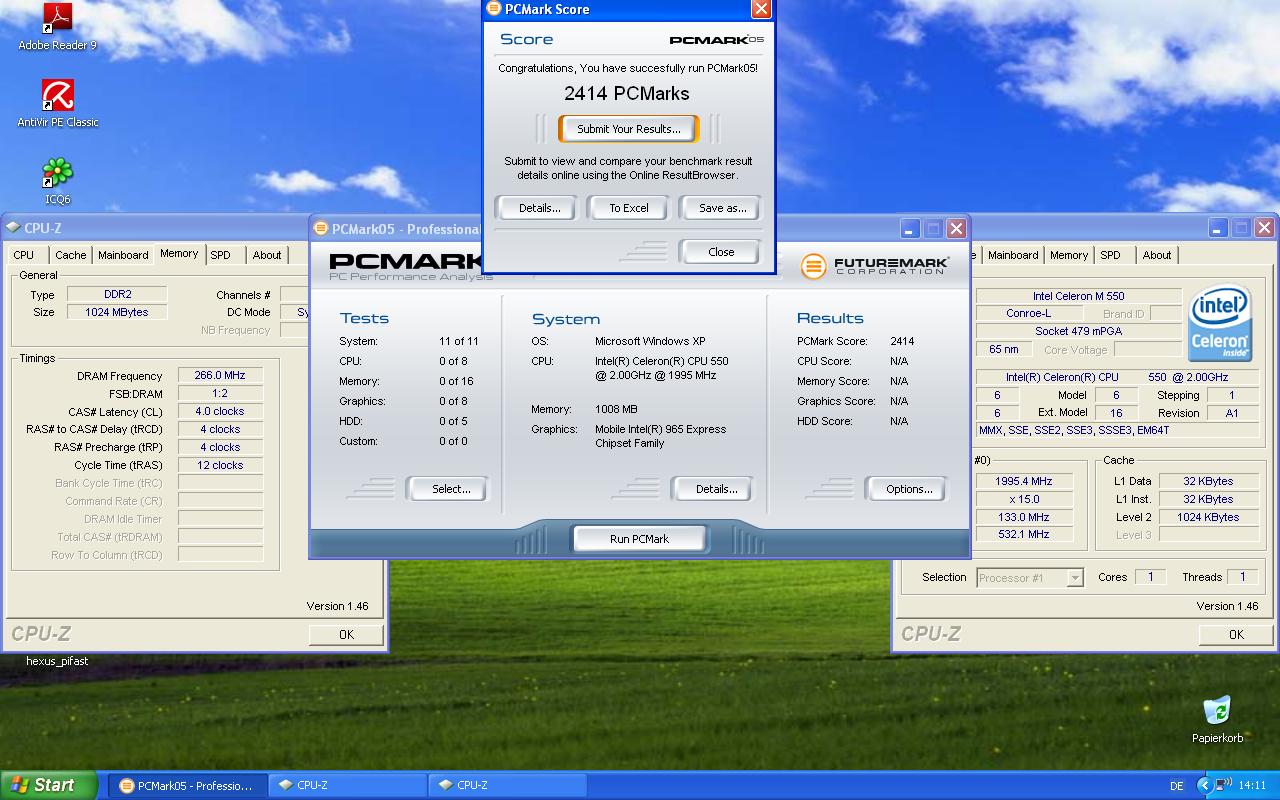Open the About tab in left CPU-Z
Image resolution: width=1280 pixels, height=800 pixels.
point(267,255)
